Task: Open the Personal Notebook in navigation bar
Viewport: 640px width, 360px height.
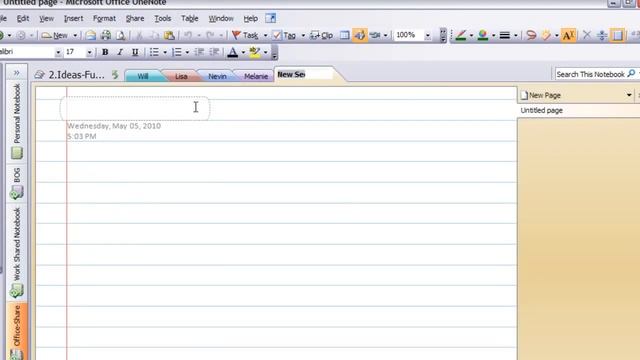Action: pyautogui.click(x=17, y=121)
